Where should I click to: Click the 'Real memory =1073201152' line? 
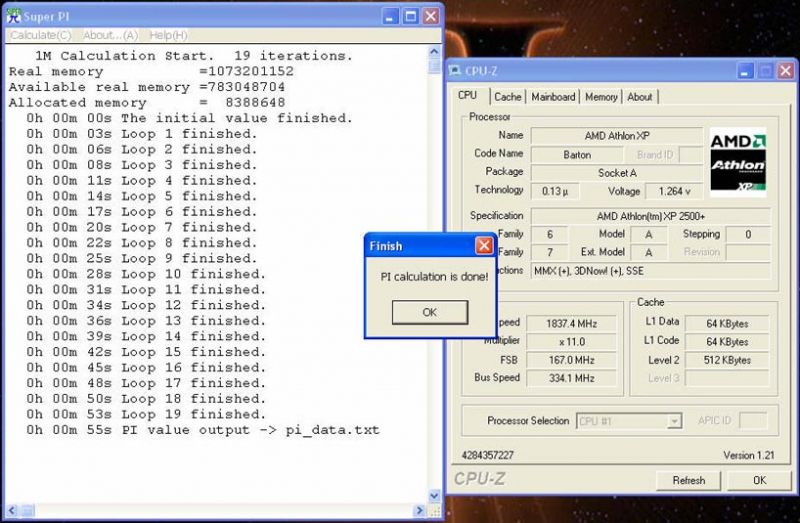pyautogui.click(x=151, y=71)
